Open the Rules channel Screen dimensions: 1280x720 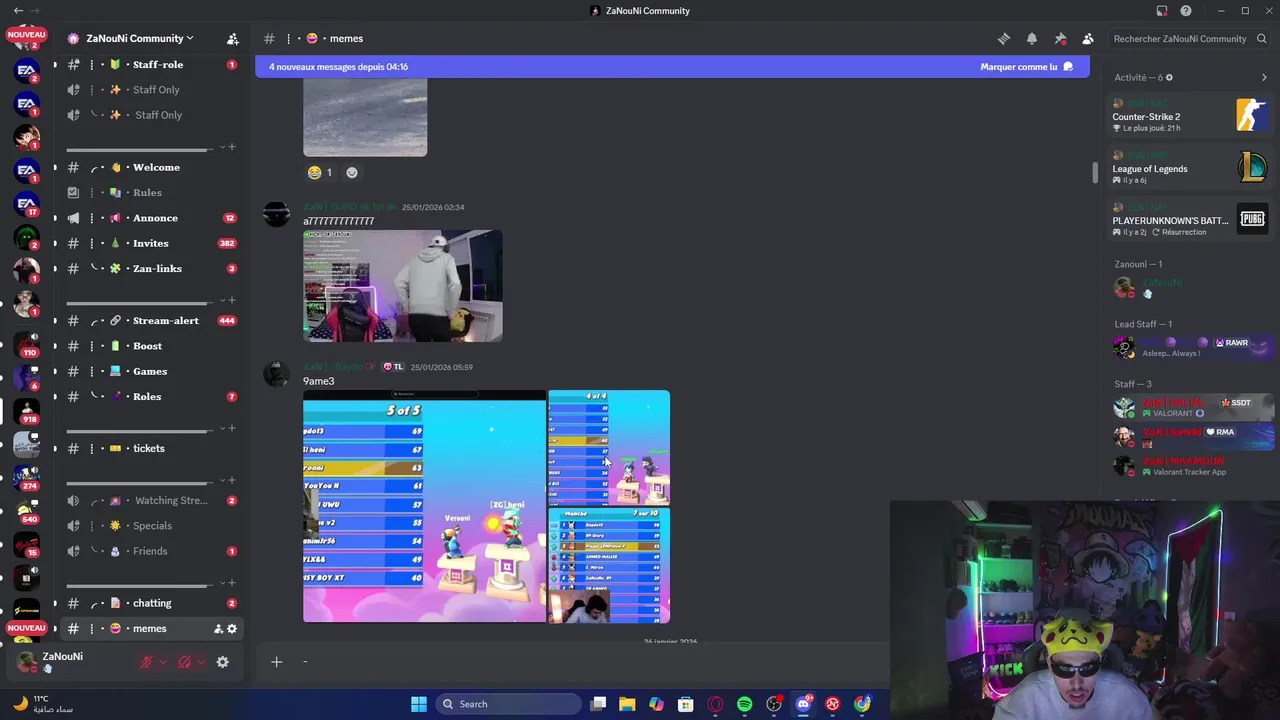click(x=152, y=193)
